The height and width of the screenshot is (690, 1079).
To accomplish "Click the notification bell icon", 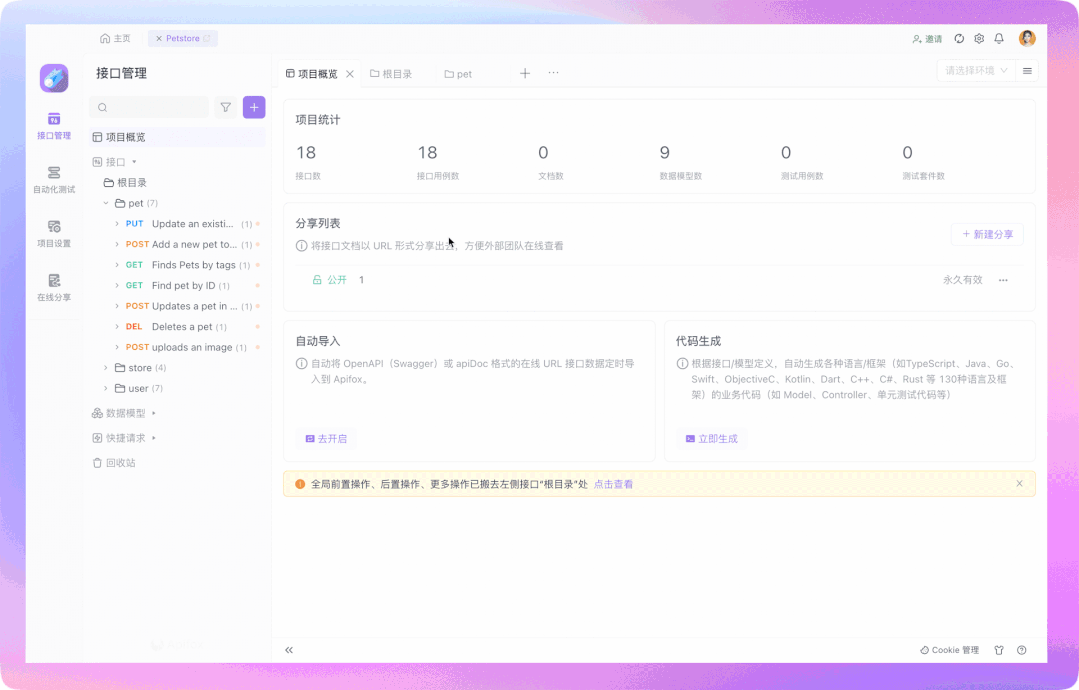I will point(999,37).
